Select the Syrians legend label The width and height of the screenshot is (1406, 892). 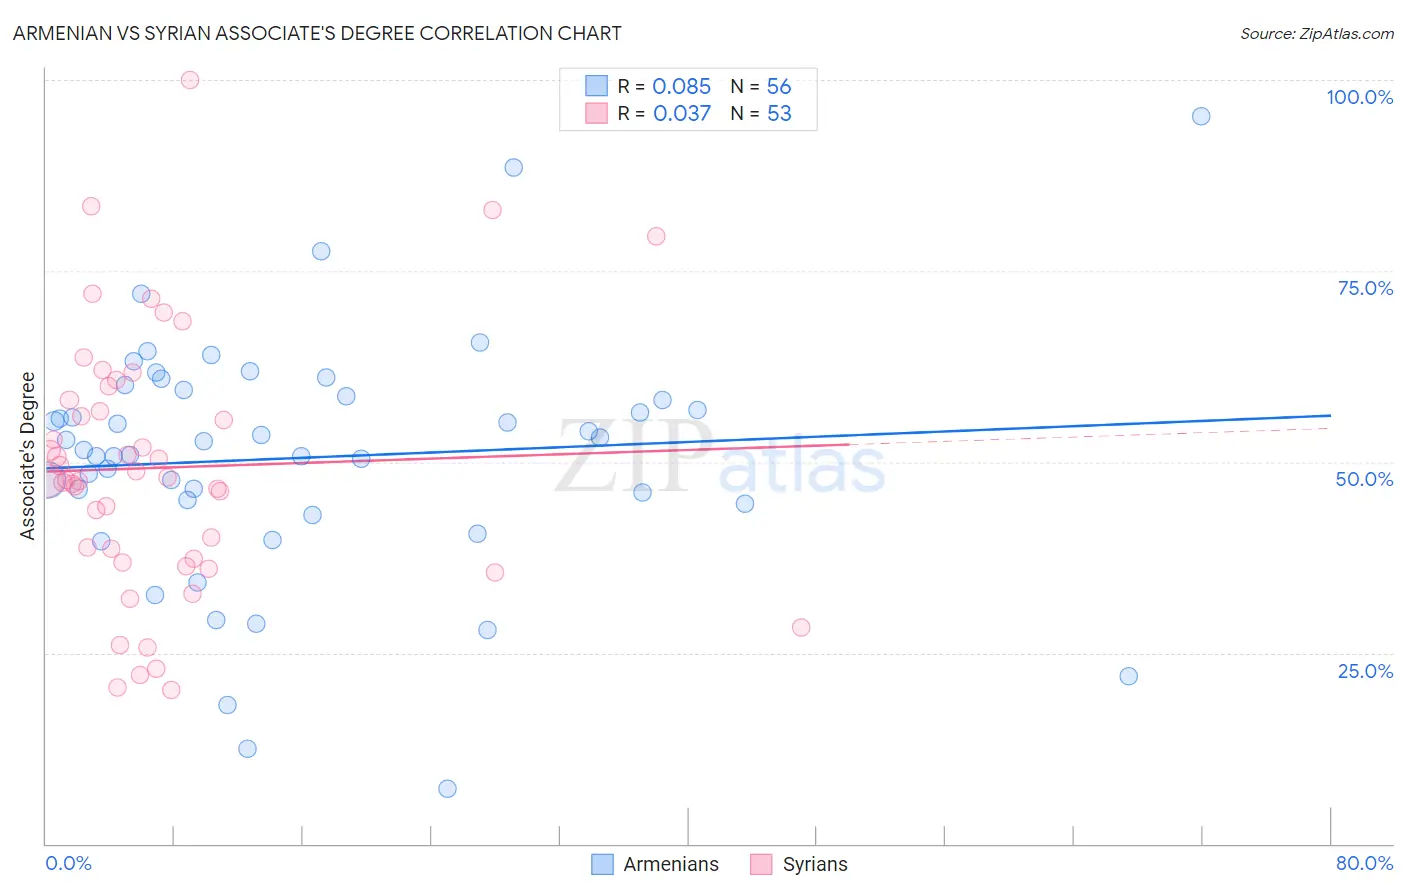coord(815,864)
